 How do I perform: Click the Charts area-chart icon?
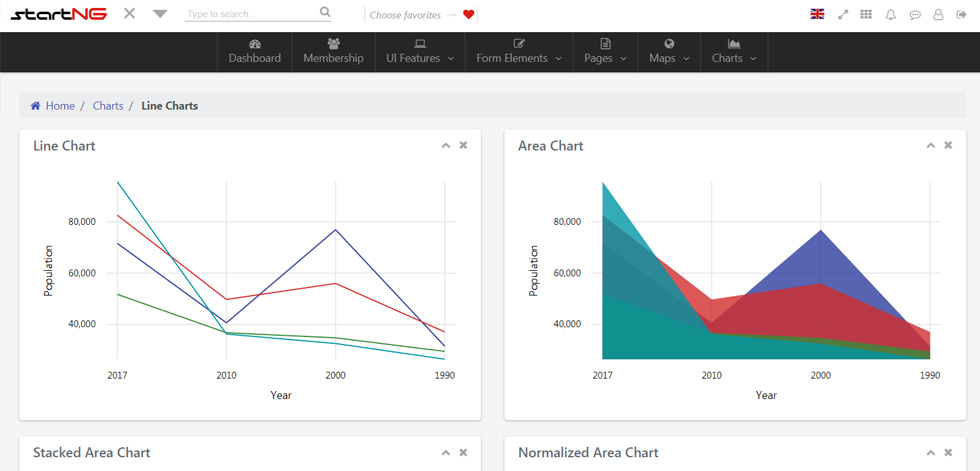tap(734, 44)
